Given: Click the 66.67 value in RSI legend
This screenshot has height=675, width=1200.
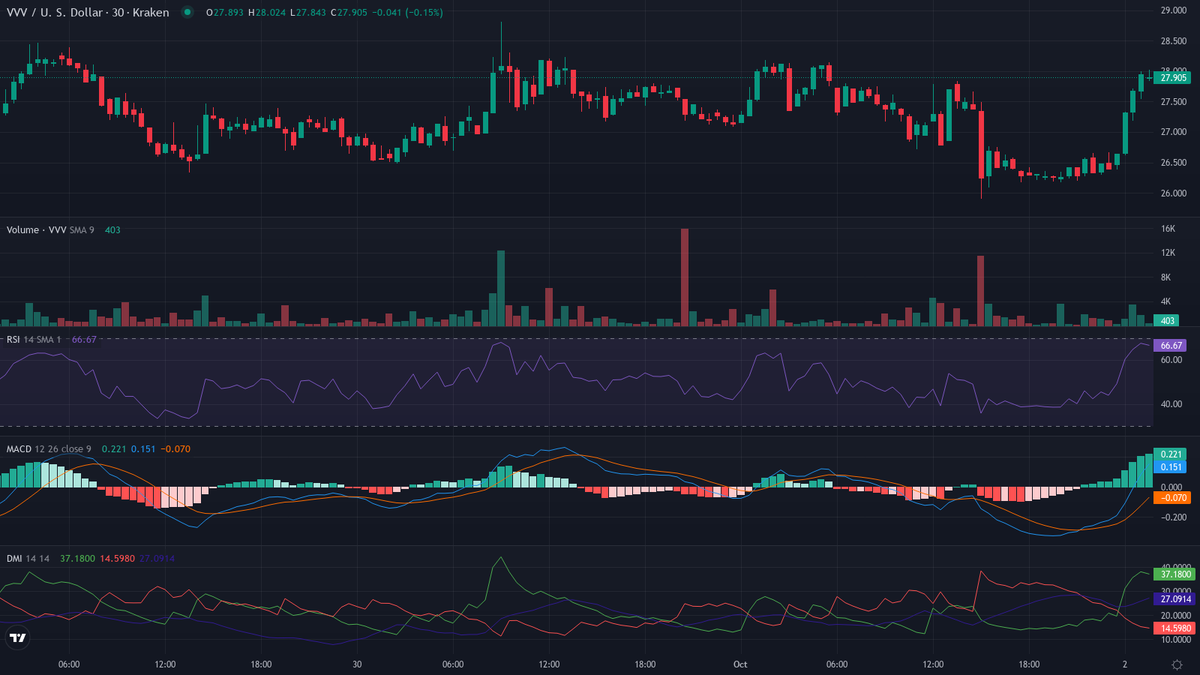Looking at the screenshot, I should pyautogui.click(x=84, y=340).
